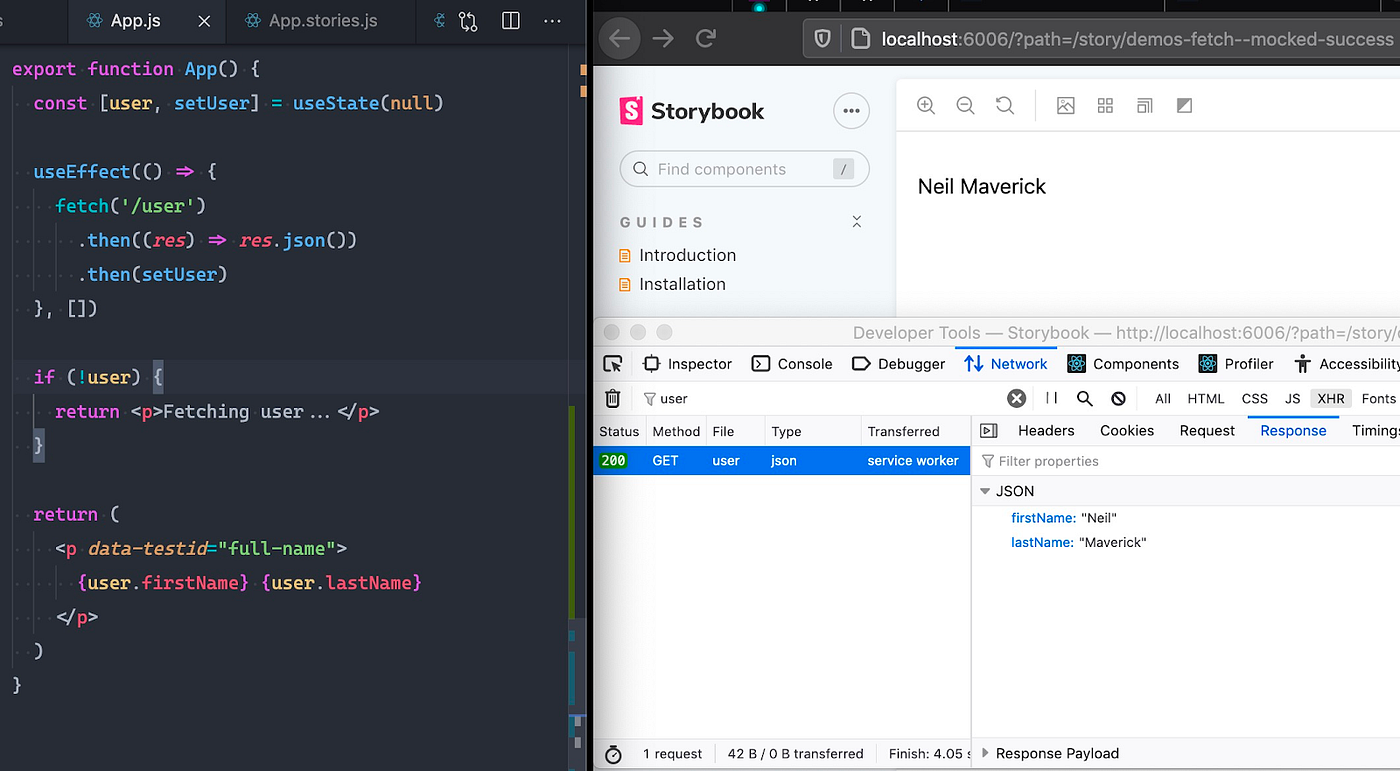
Task: Reload the browser page
Action: pos(706,39)
